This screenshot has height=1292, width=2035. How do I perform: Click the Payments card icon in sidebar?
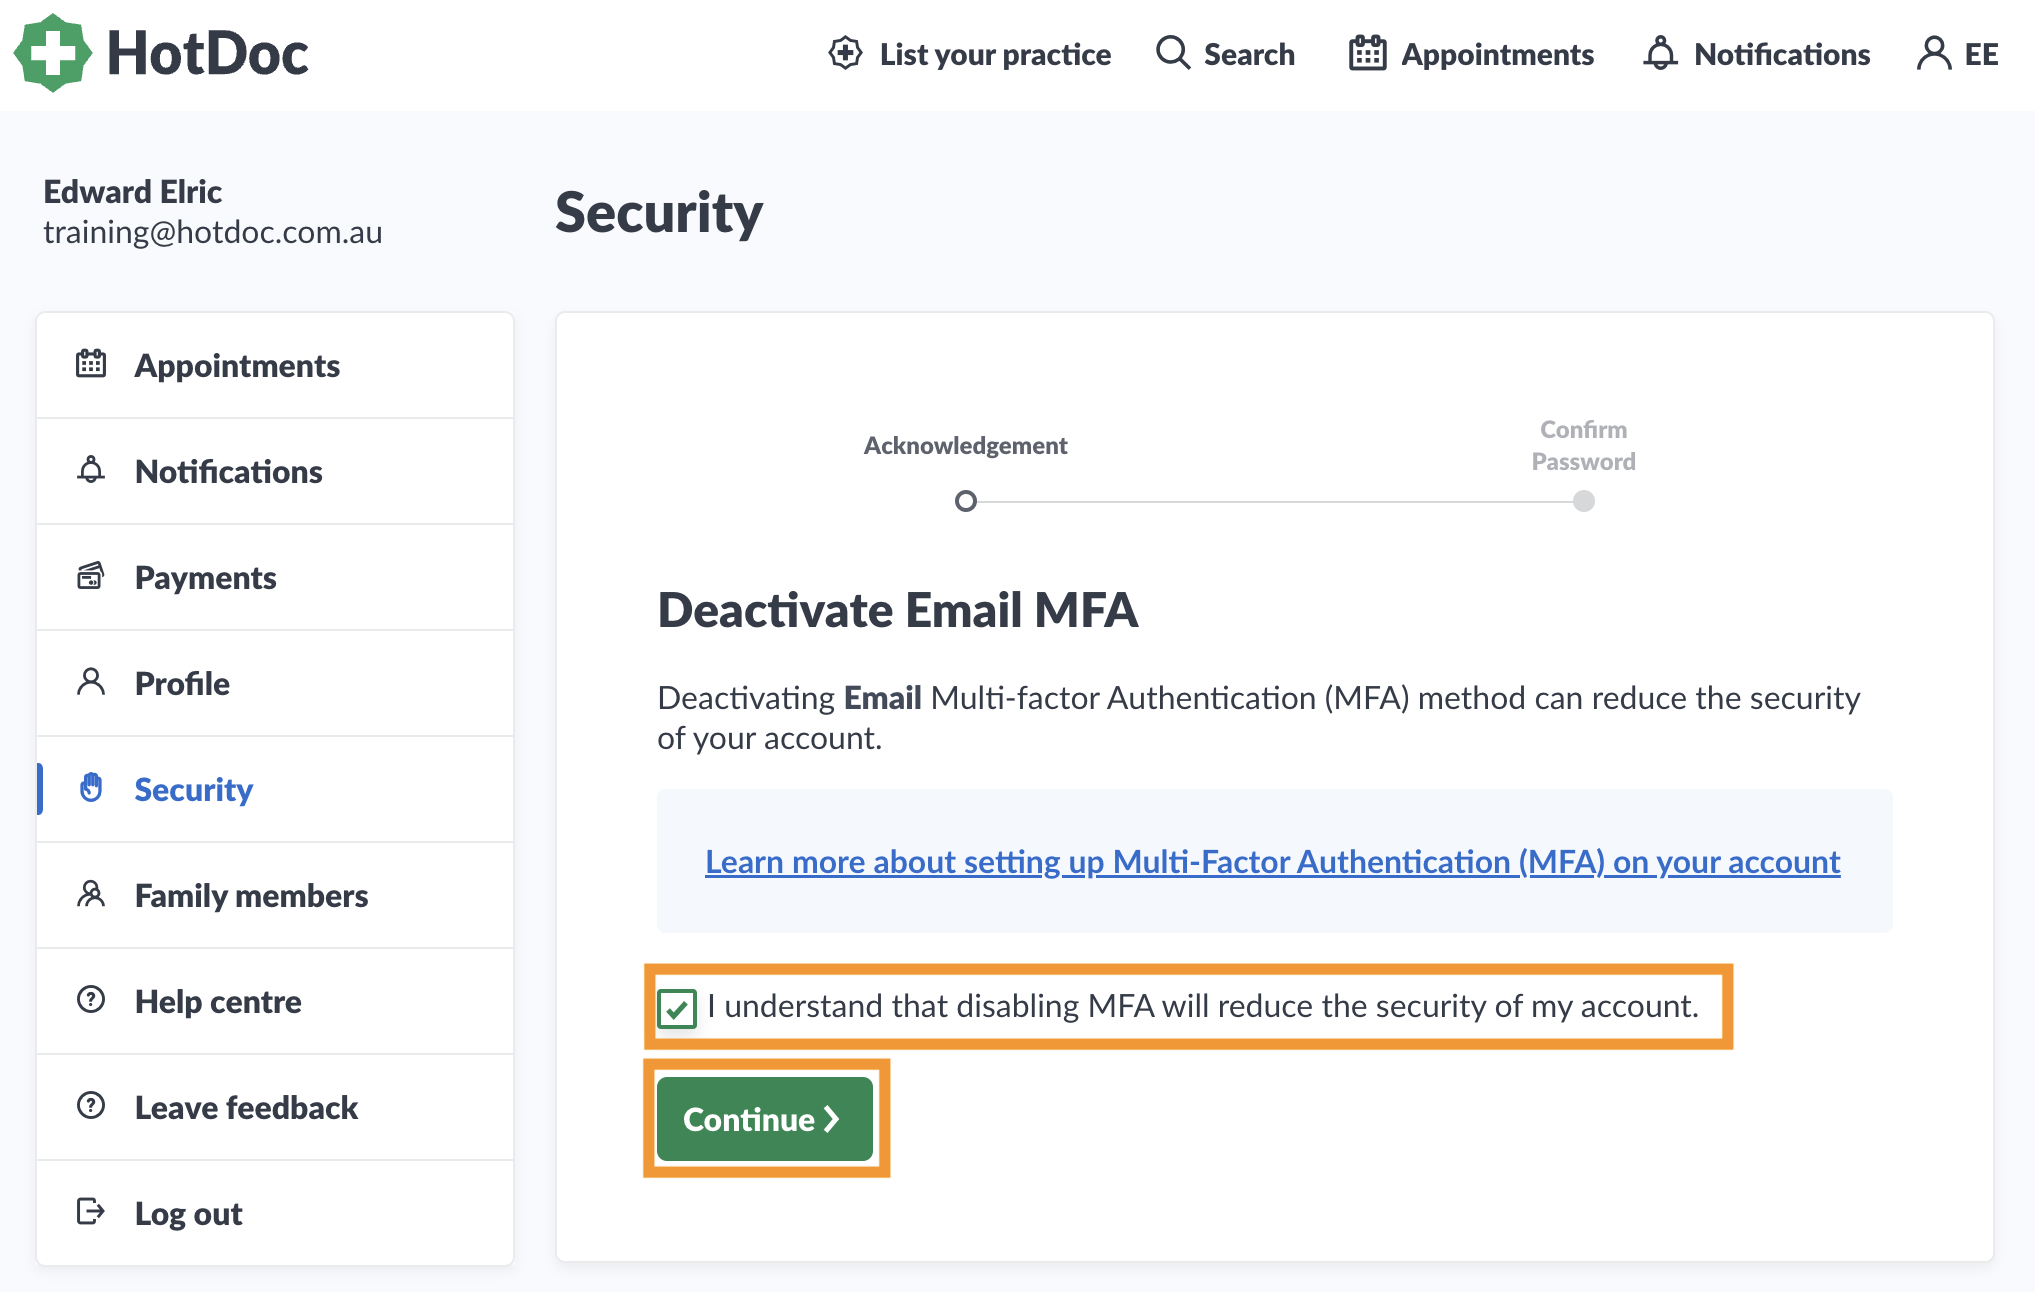click(x=91, y=576)
